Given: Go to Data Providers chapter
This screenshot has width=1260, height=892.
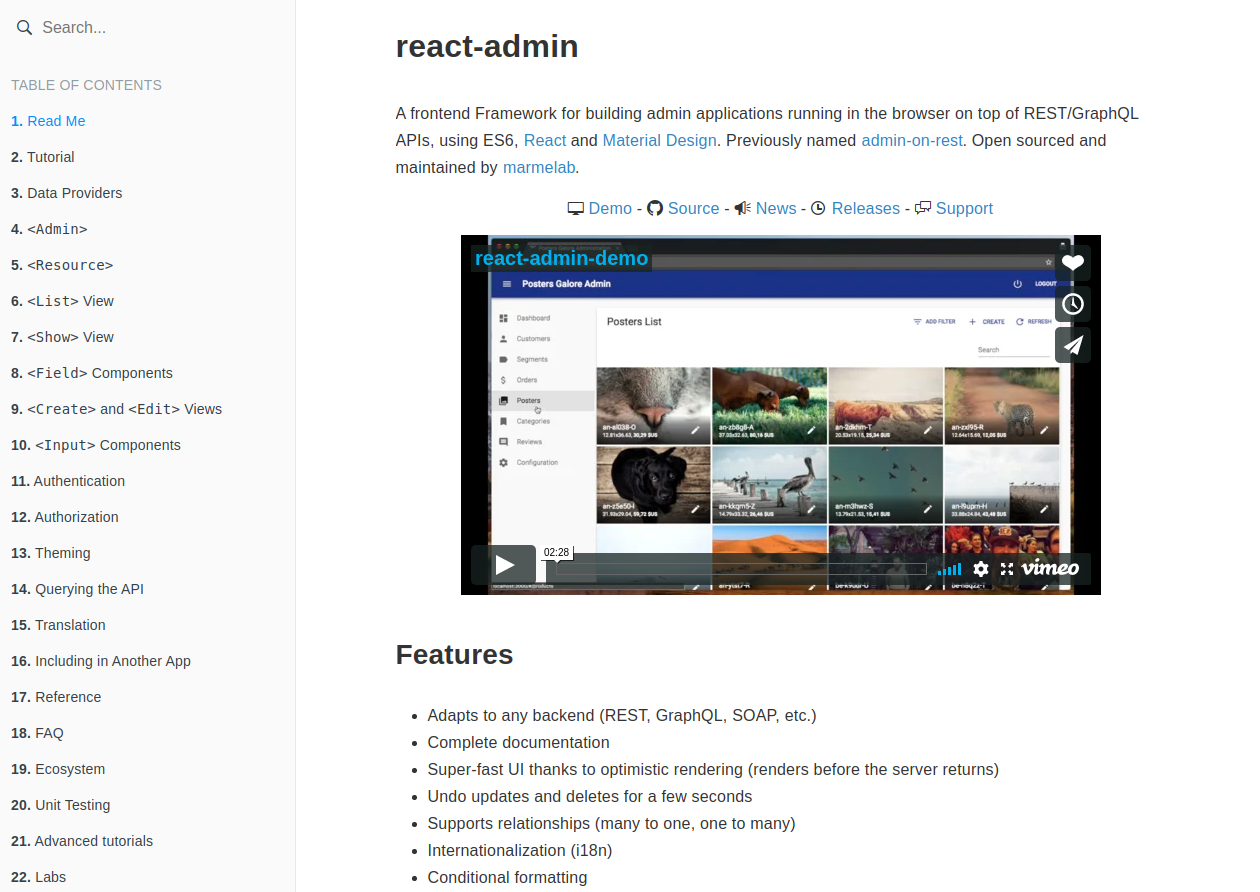Looking at the screenshot, I should pos(67,193).
